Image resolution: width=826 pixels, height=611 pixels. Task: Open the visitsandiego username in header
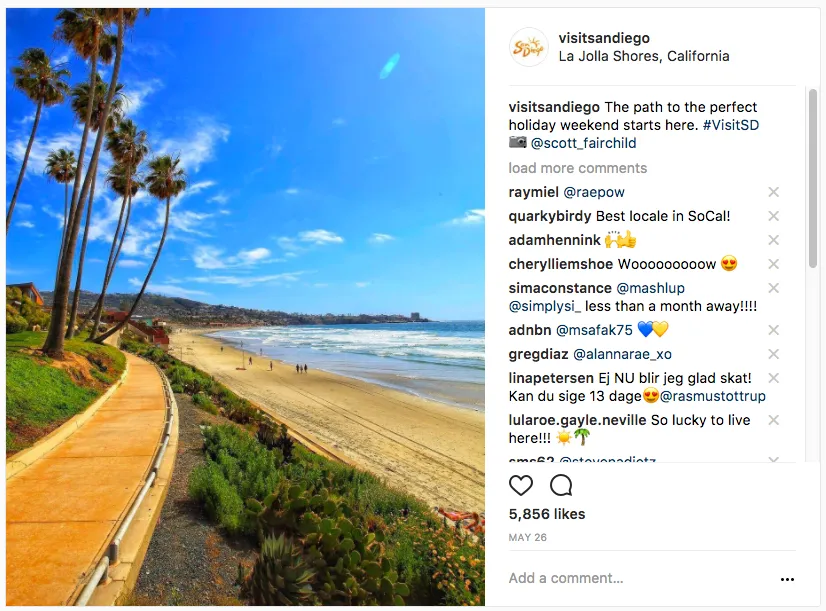coord(603,36)
